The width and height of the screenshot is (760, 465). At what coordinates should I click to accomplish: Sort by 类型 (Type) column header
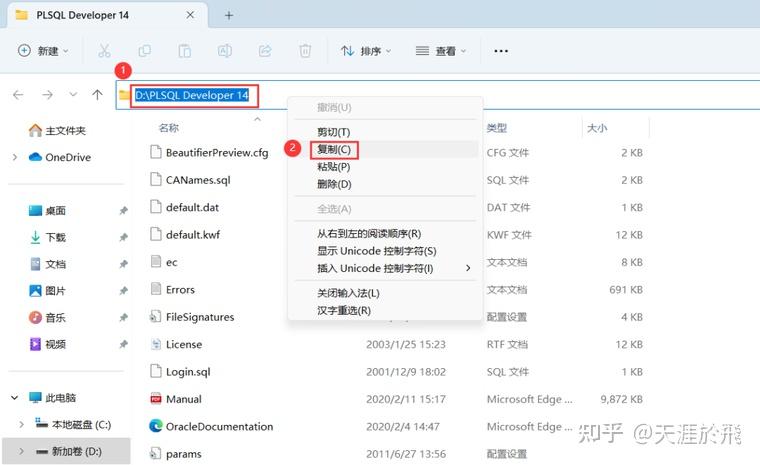coord(496,128)
